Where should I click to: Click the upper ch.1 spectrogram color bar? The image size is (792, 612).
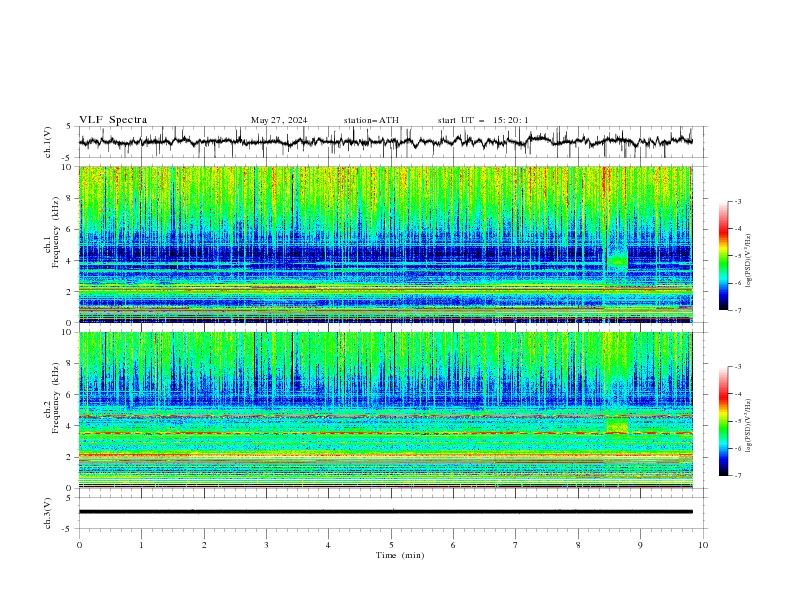point(723,256)
